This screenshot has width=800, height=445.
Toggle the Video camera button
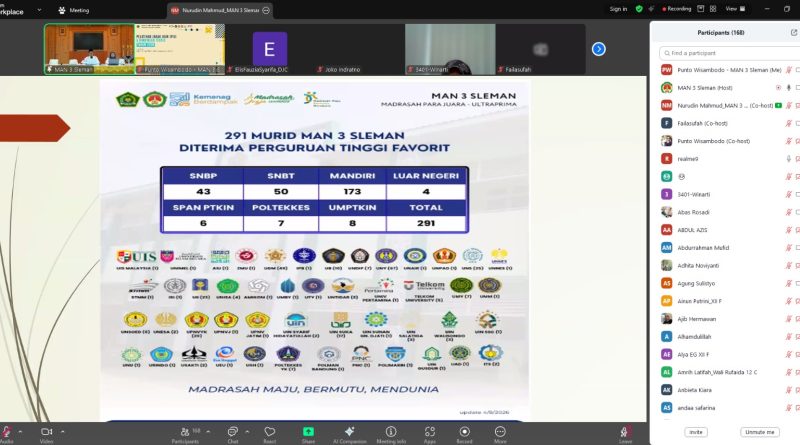[x=46, y=432]
